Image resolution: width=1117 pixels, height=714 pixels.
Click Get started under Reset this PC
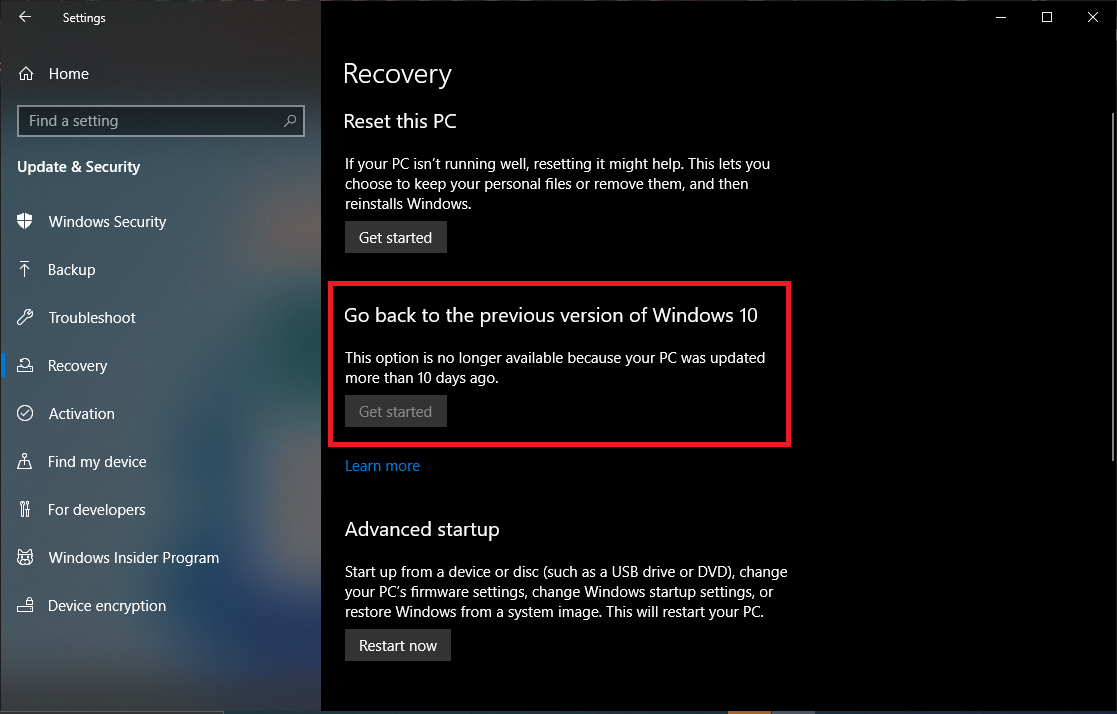pos(395,237)
